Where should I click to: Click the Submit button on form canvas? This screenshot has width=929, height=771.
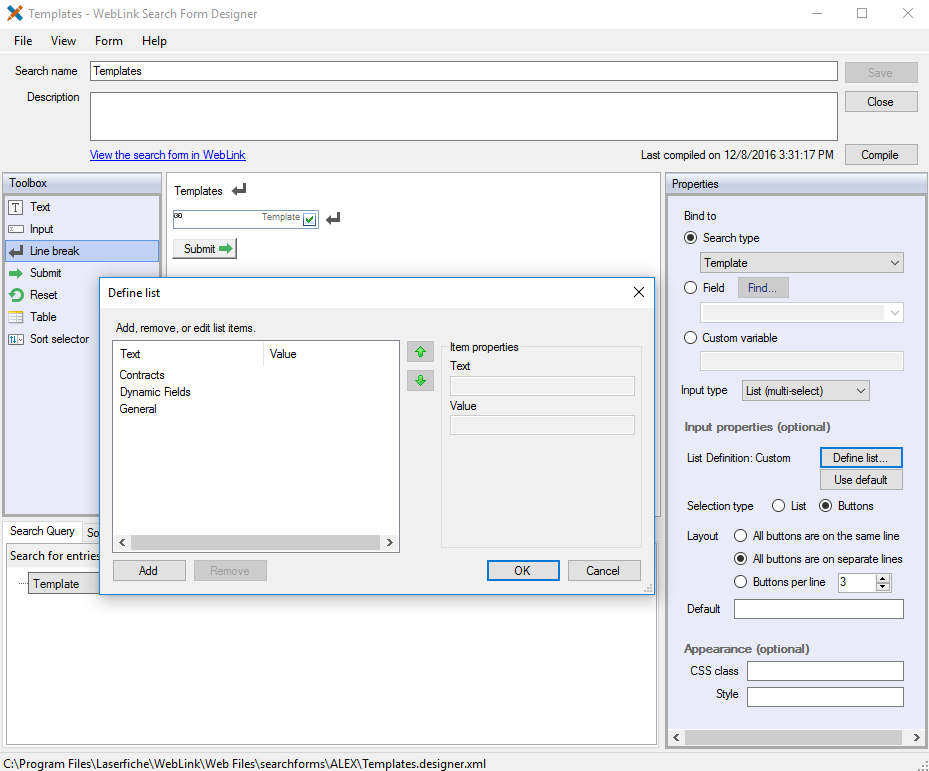(204, 249)
